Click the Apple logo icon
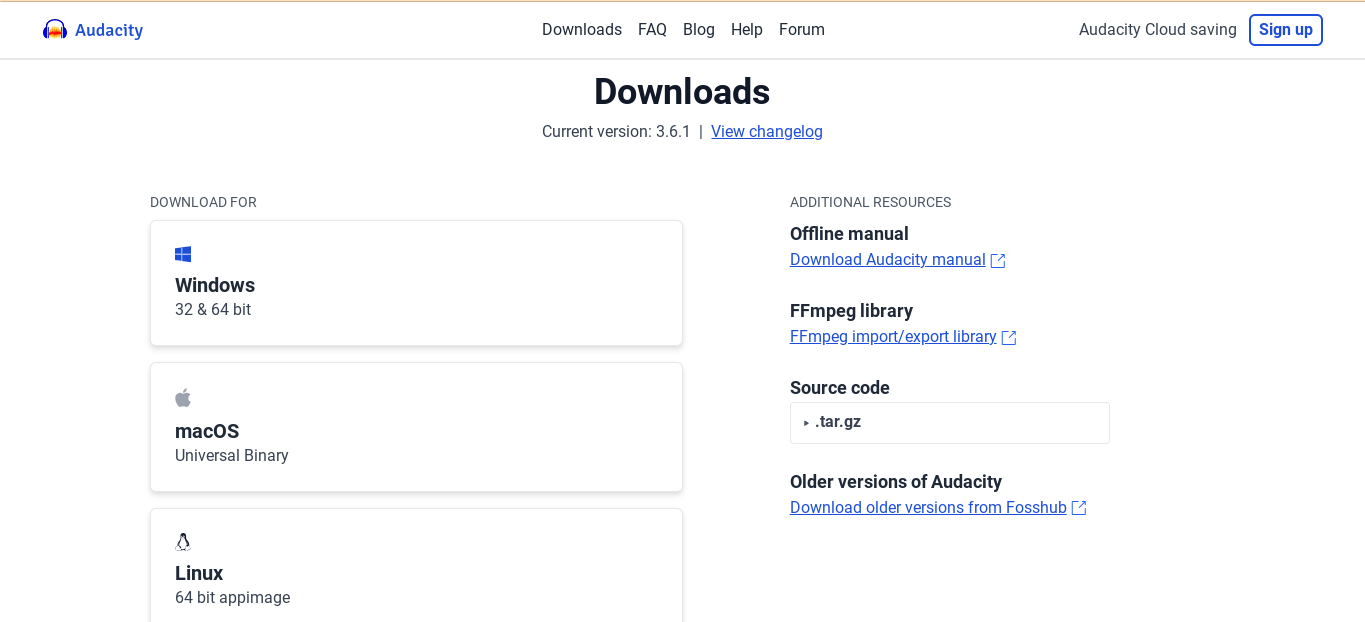 coord(183,398)
